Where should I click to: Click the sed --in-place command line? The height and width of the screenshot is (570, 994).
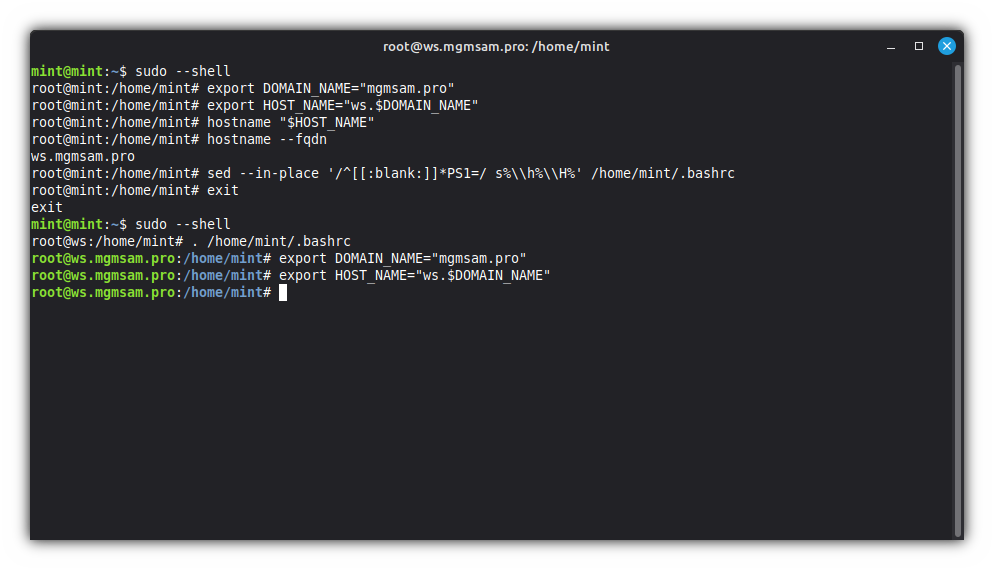tap(470, 173)
